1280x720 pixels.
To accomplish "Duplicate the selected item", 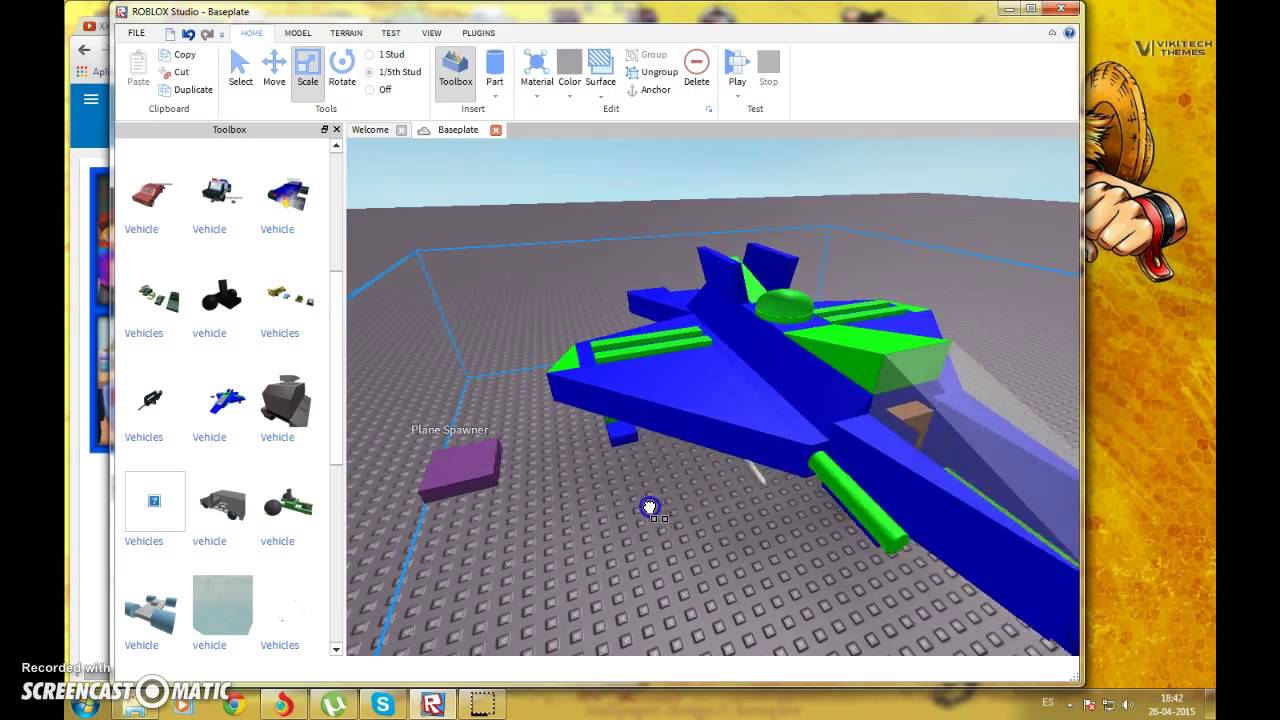I will coord(185,89).
